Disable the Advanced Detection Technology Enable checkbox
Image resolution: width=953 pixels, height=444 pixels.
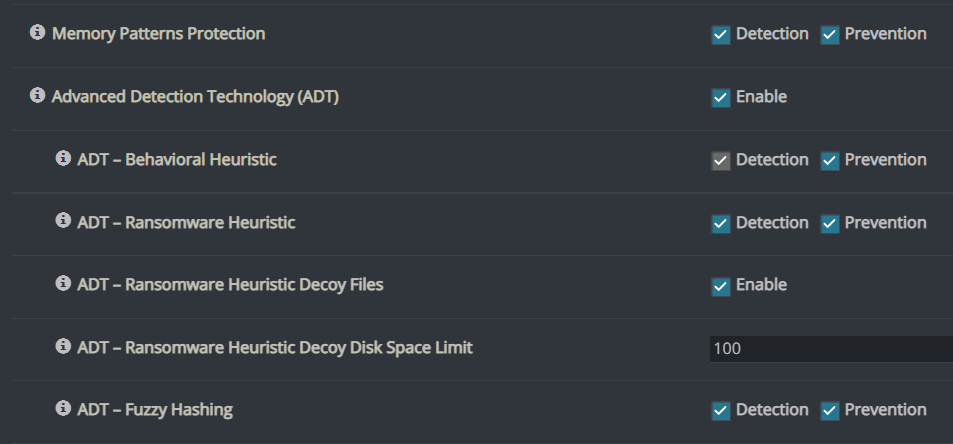(721, 98)
